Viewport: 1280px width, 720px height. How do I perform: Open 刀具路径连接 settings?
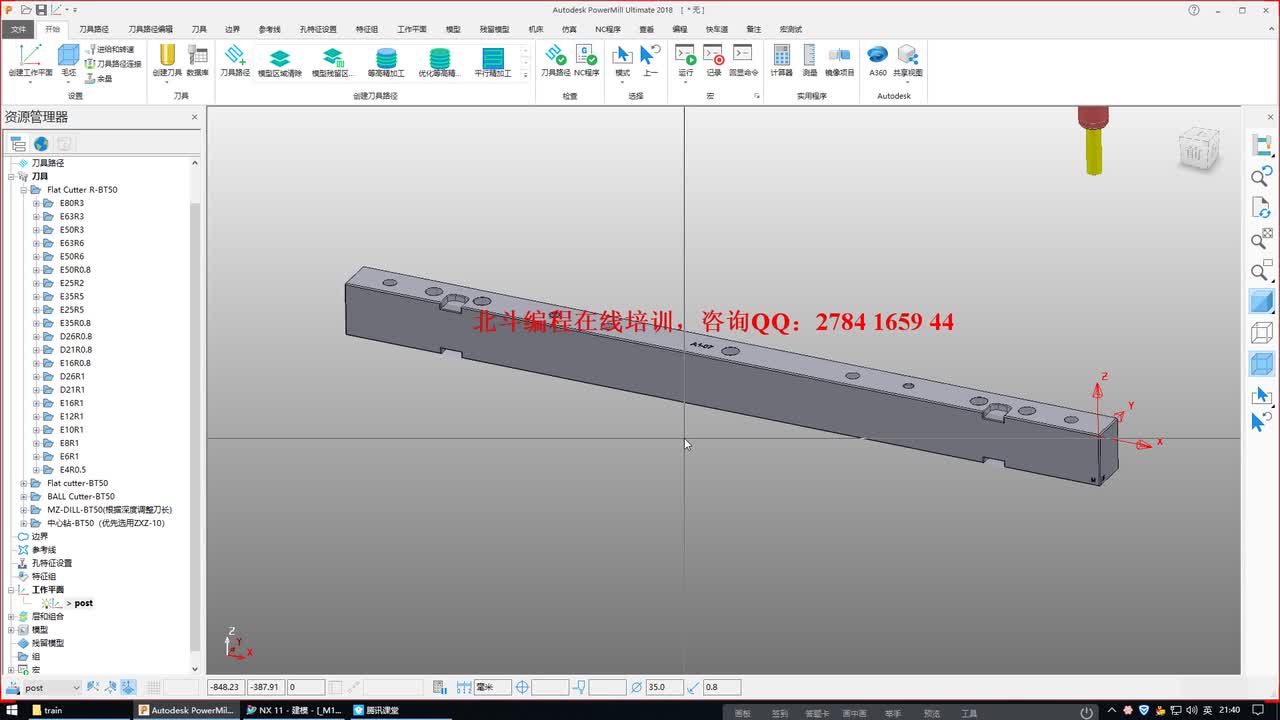coord(113,63)
